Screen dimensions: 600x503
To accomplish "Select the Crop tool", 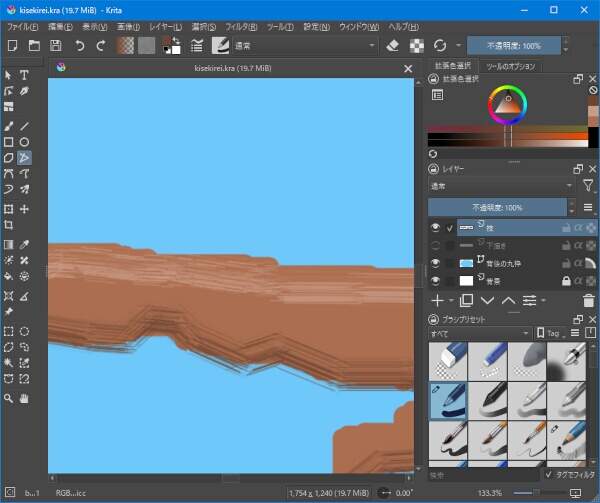I will tap(9, 226).
